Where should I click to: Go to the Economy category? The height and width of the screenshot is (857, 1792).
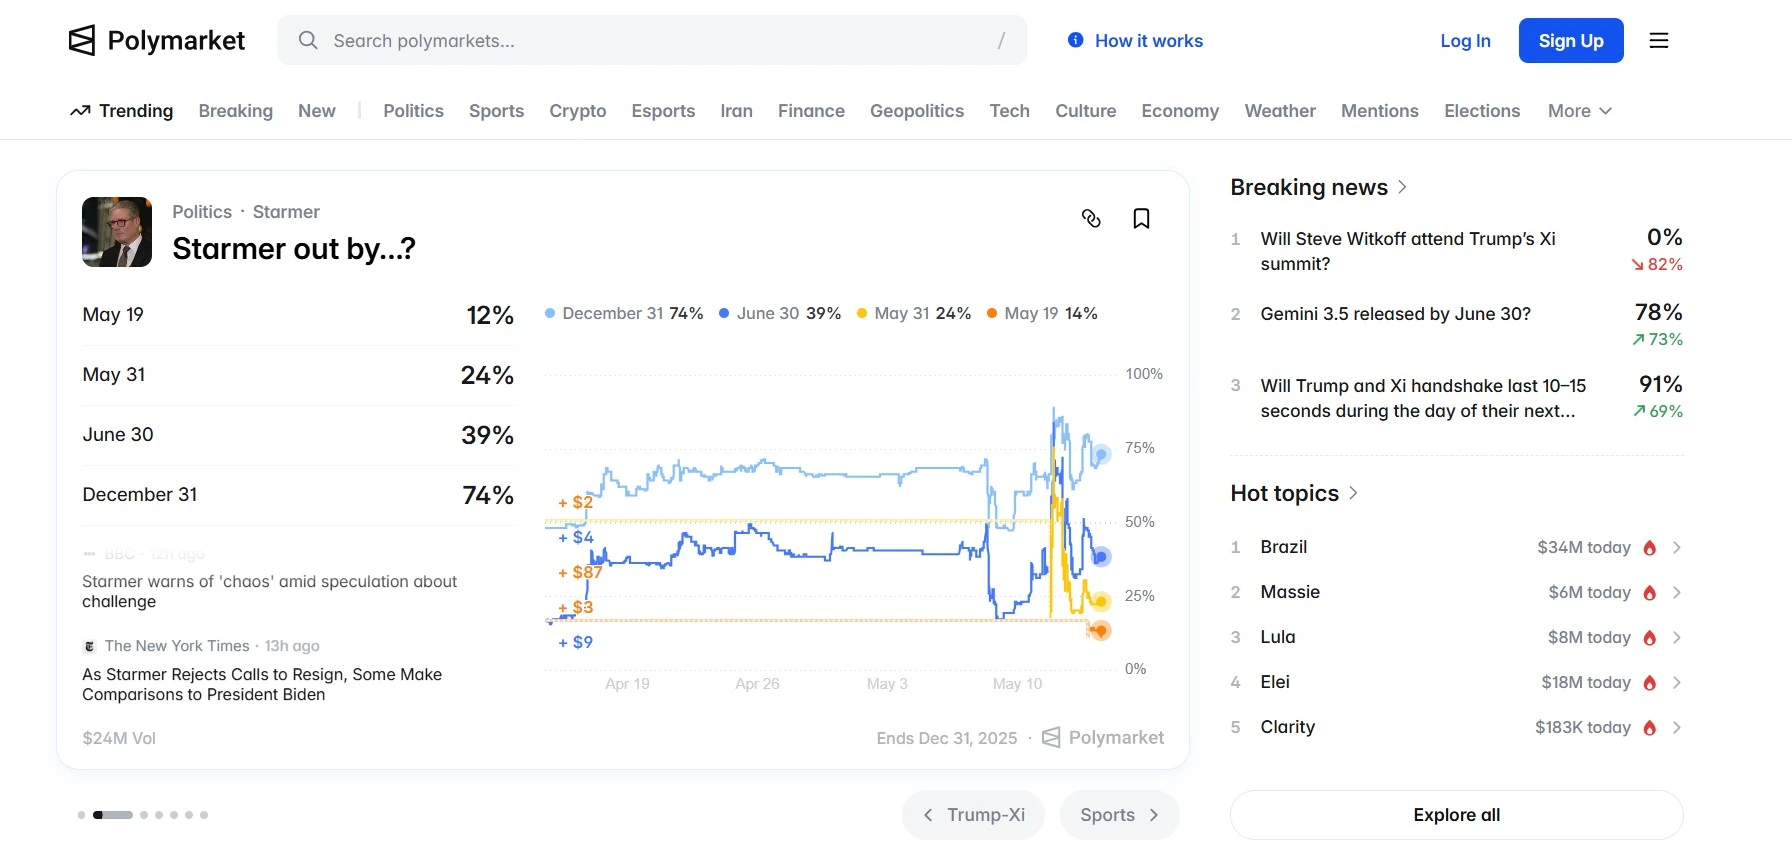tap(1180, 111)
